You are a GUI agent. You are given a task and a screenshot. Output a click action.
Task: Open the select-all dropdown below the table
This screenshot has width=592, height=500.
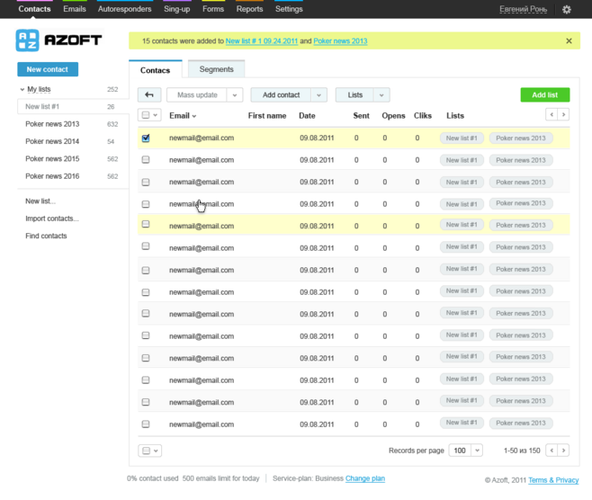point(150,451)
